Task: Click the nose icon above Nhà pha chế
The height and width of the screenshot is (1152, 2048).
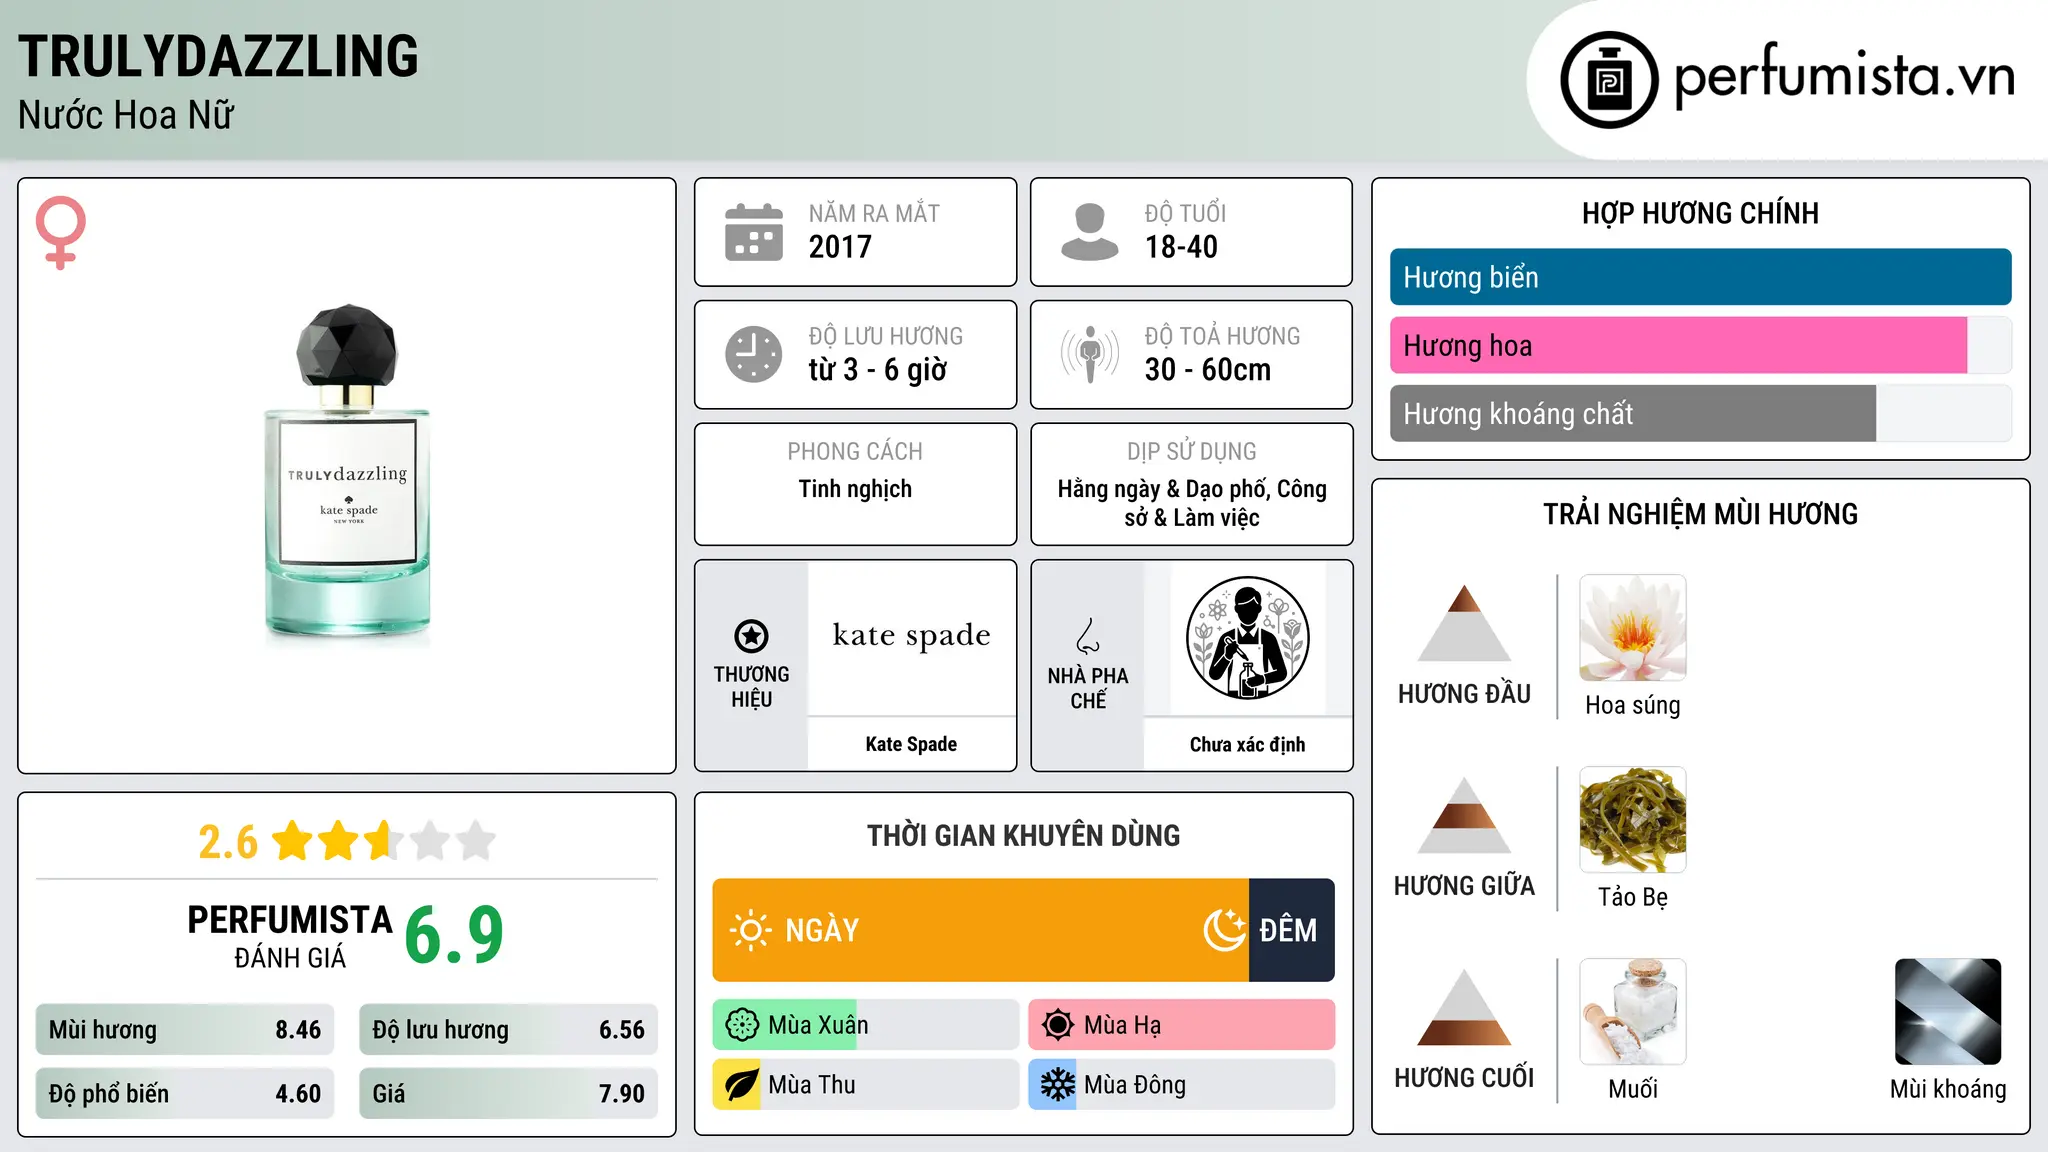Action: pos(1088,635)
